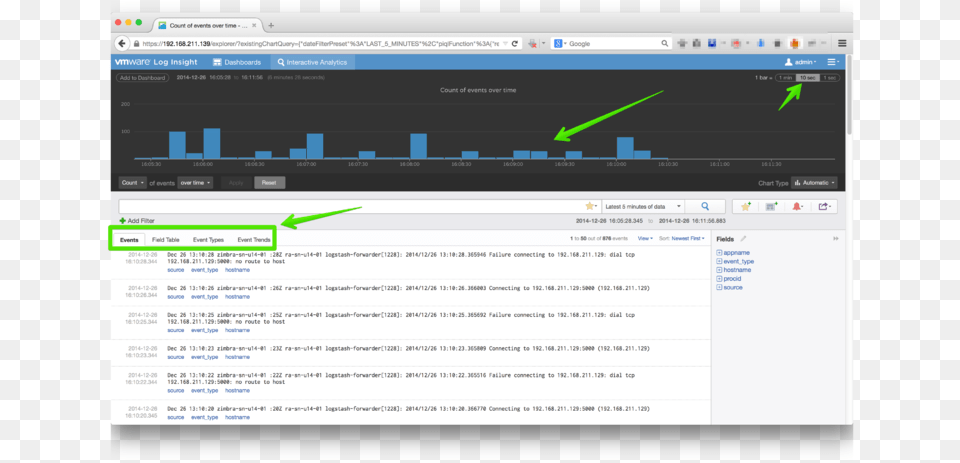Viewport: 960px width, 463px height.
Task: Click into the query search field
Action: tap(351, 206)
